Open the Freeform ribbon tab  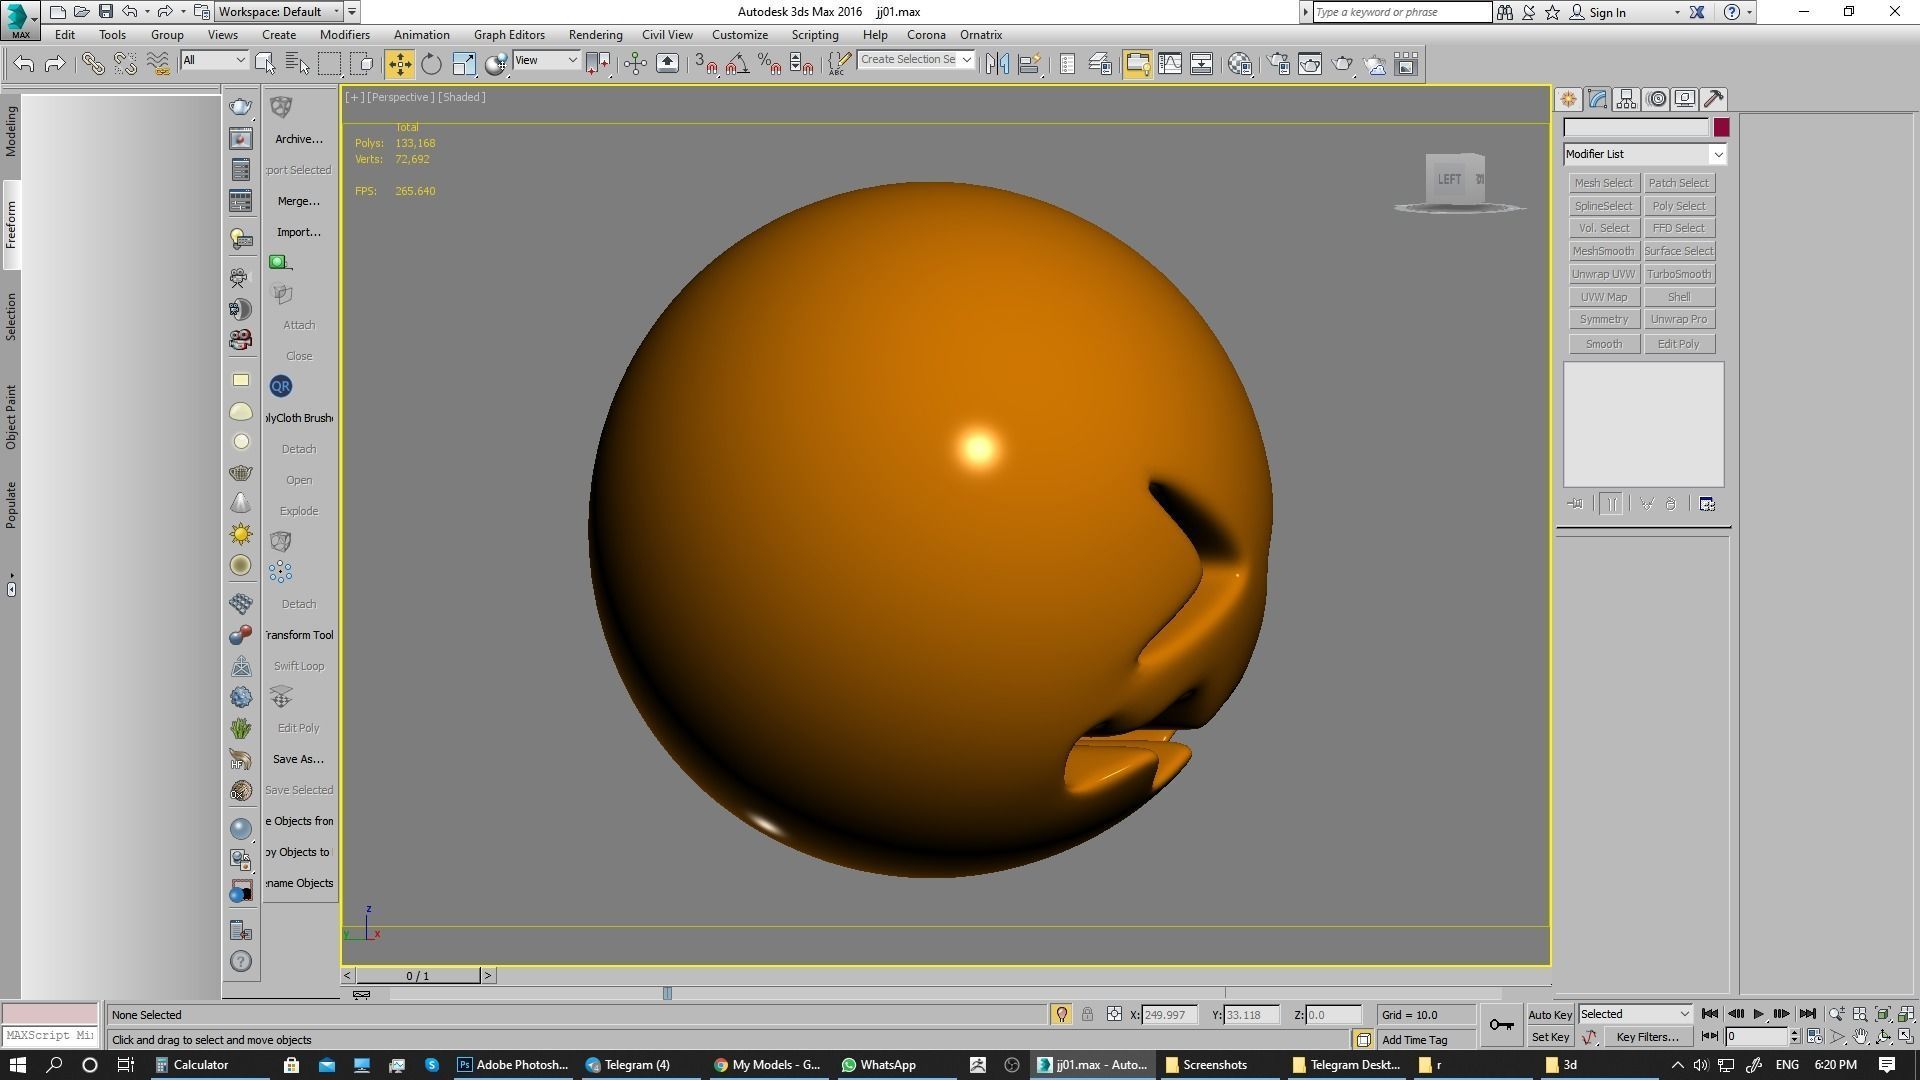click(11, 225)
